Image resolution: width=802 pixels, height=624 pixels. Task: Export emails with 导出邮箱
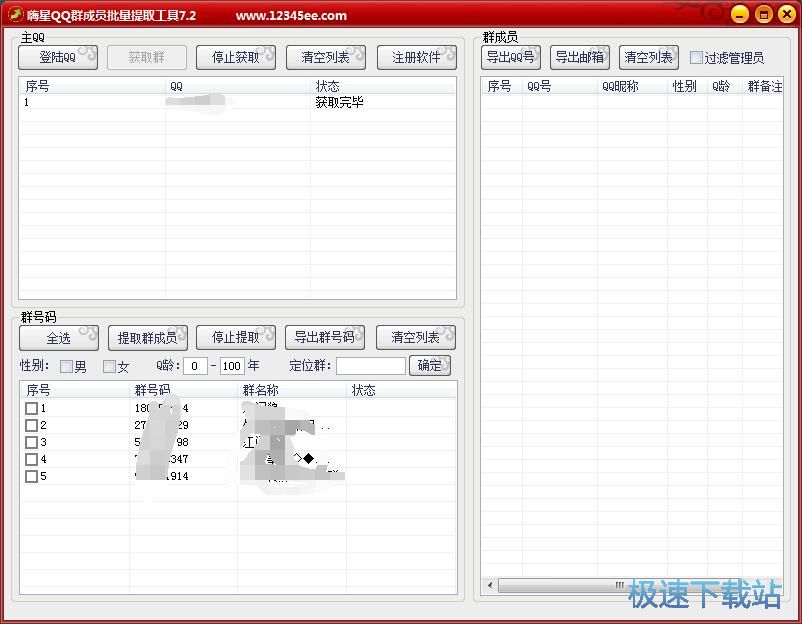580,57
